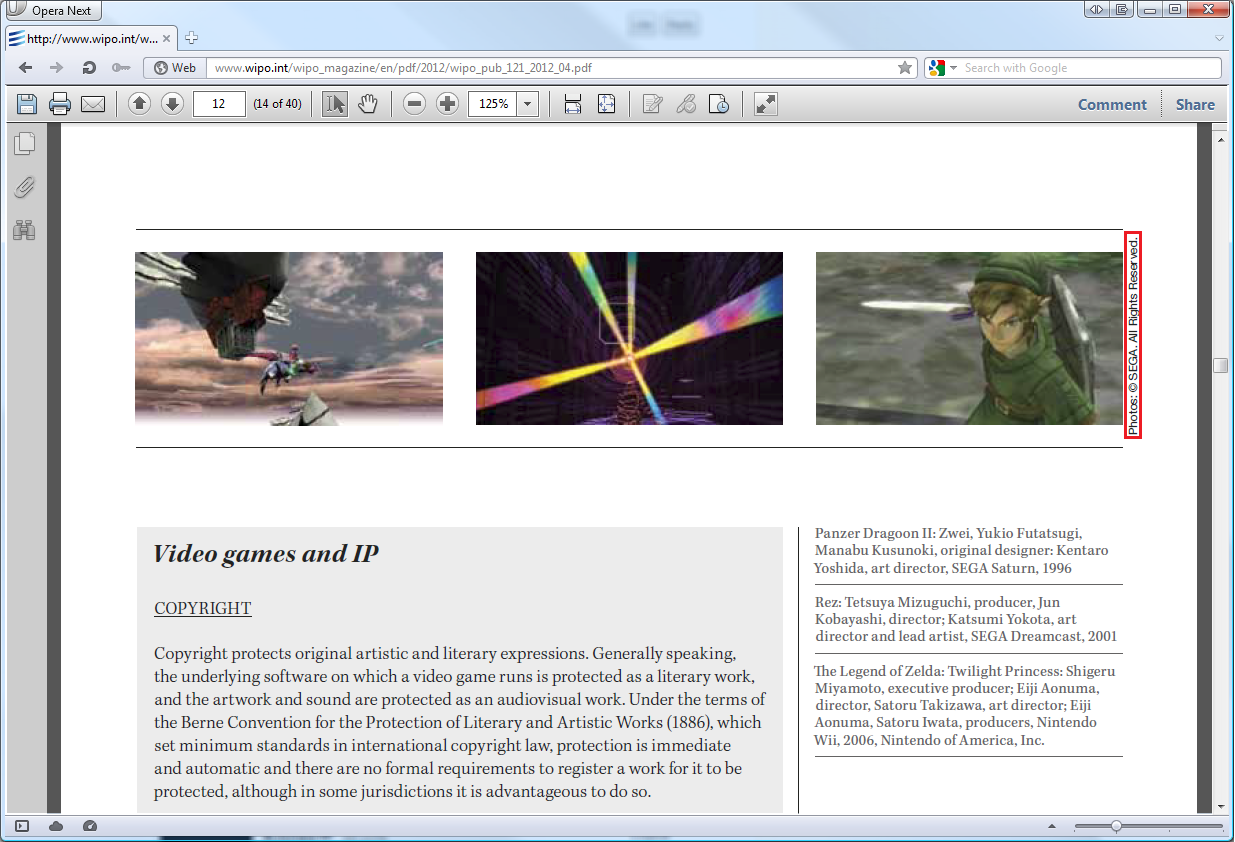Open the view options arrow near zoom slider
This screenshot has width=1235, height=842.
[x=1051, y=826]
